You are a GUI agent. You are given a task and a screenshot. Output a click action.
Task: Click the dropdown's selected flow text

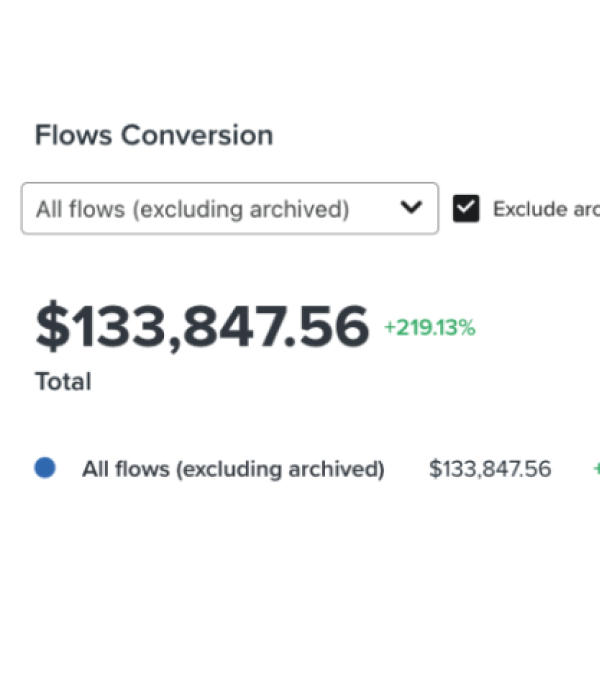tap(193, 209)
